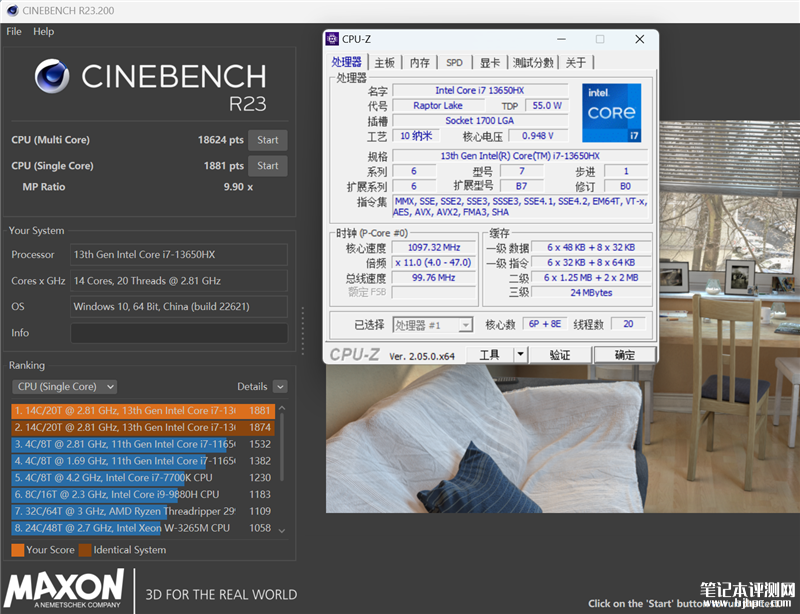This screenshot has width=800, height=614.
Task: Click the 6P + 8E core count value
Action: (544, 324)
